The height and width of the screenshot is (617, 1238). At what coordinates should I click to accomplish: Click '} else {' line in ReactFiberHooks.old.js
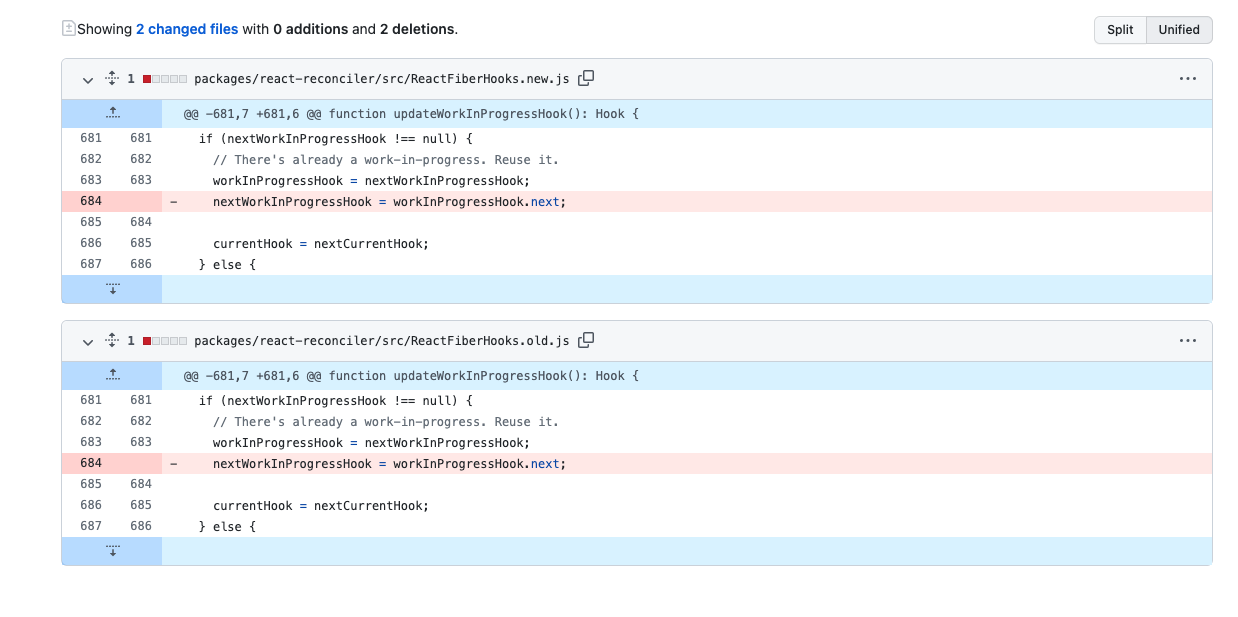click(x=227, y=526)
